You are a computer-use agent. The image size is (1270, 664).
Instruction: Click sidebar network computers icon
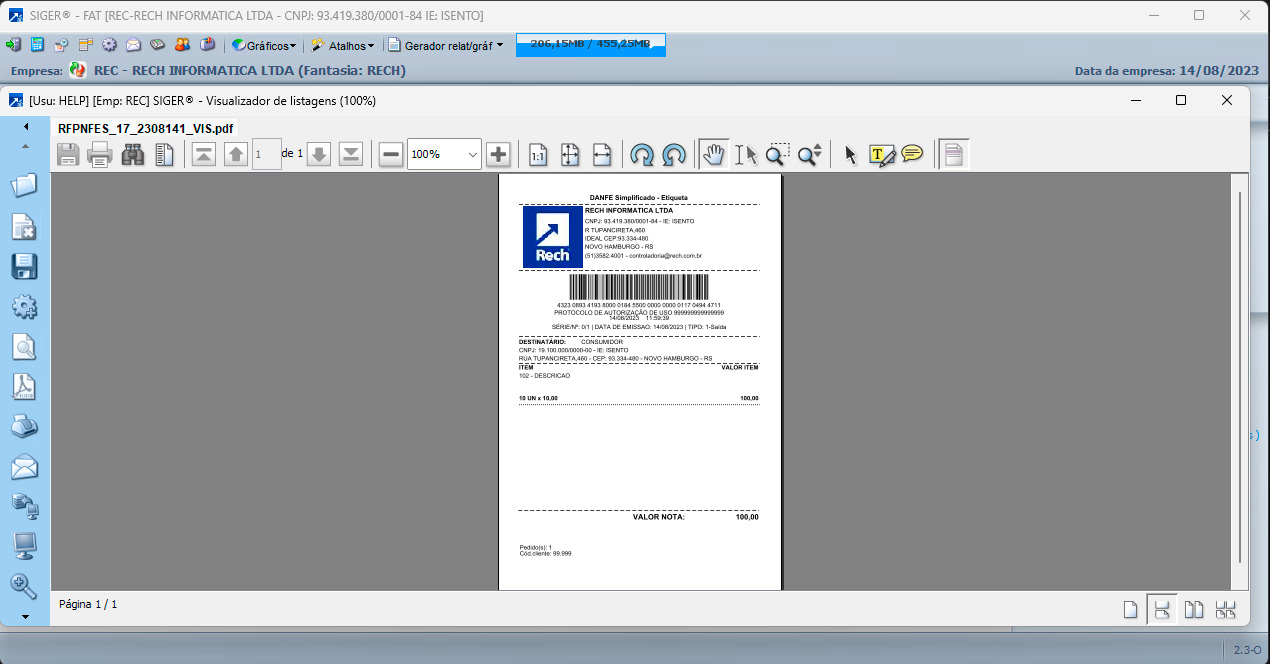click(24, 506)
